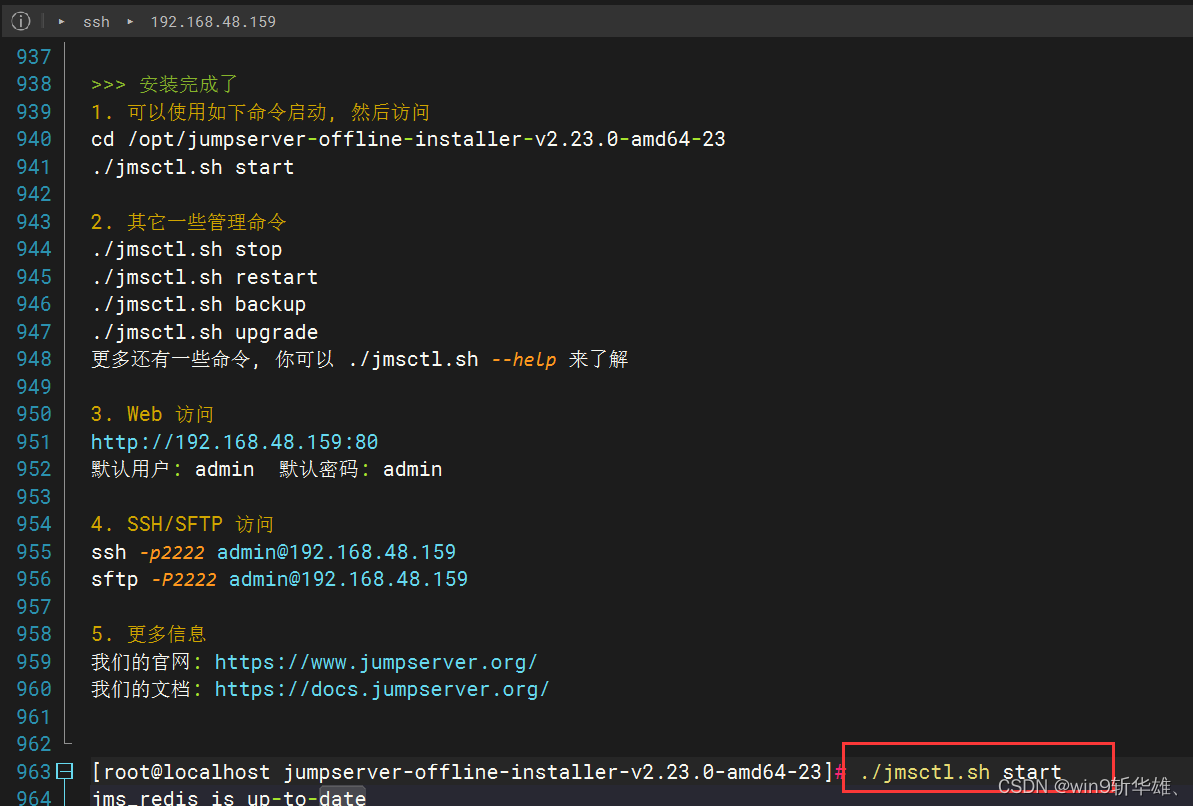Image resolution: width=1193 pixels, height=806 pixels.
Task: Click the heading '5. 更多信息'
Action: (x=148, y=634)
